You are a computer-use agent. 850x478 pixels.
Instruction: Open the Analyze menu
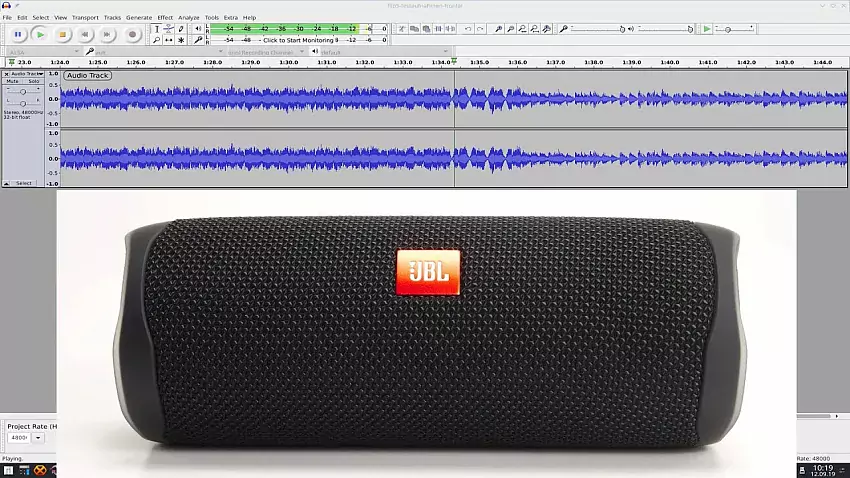pyautogui.click(x=189, y=17)
